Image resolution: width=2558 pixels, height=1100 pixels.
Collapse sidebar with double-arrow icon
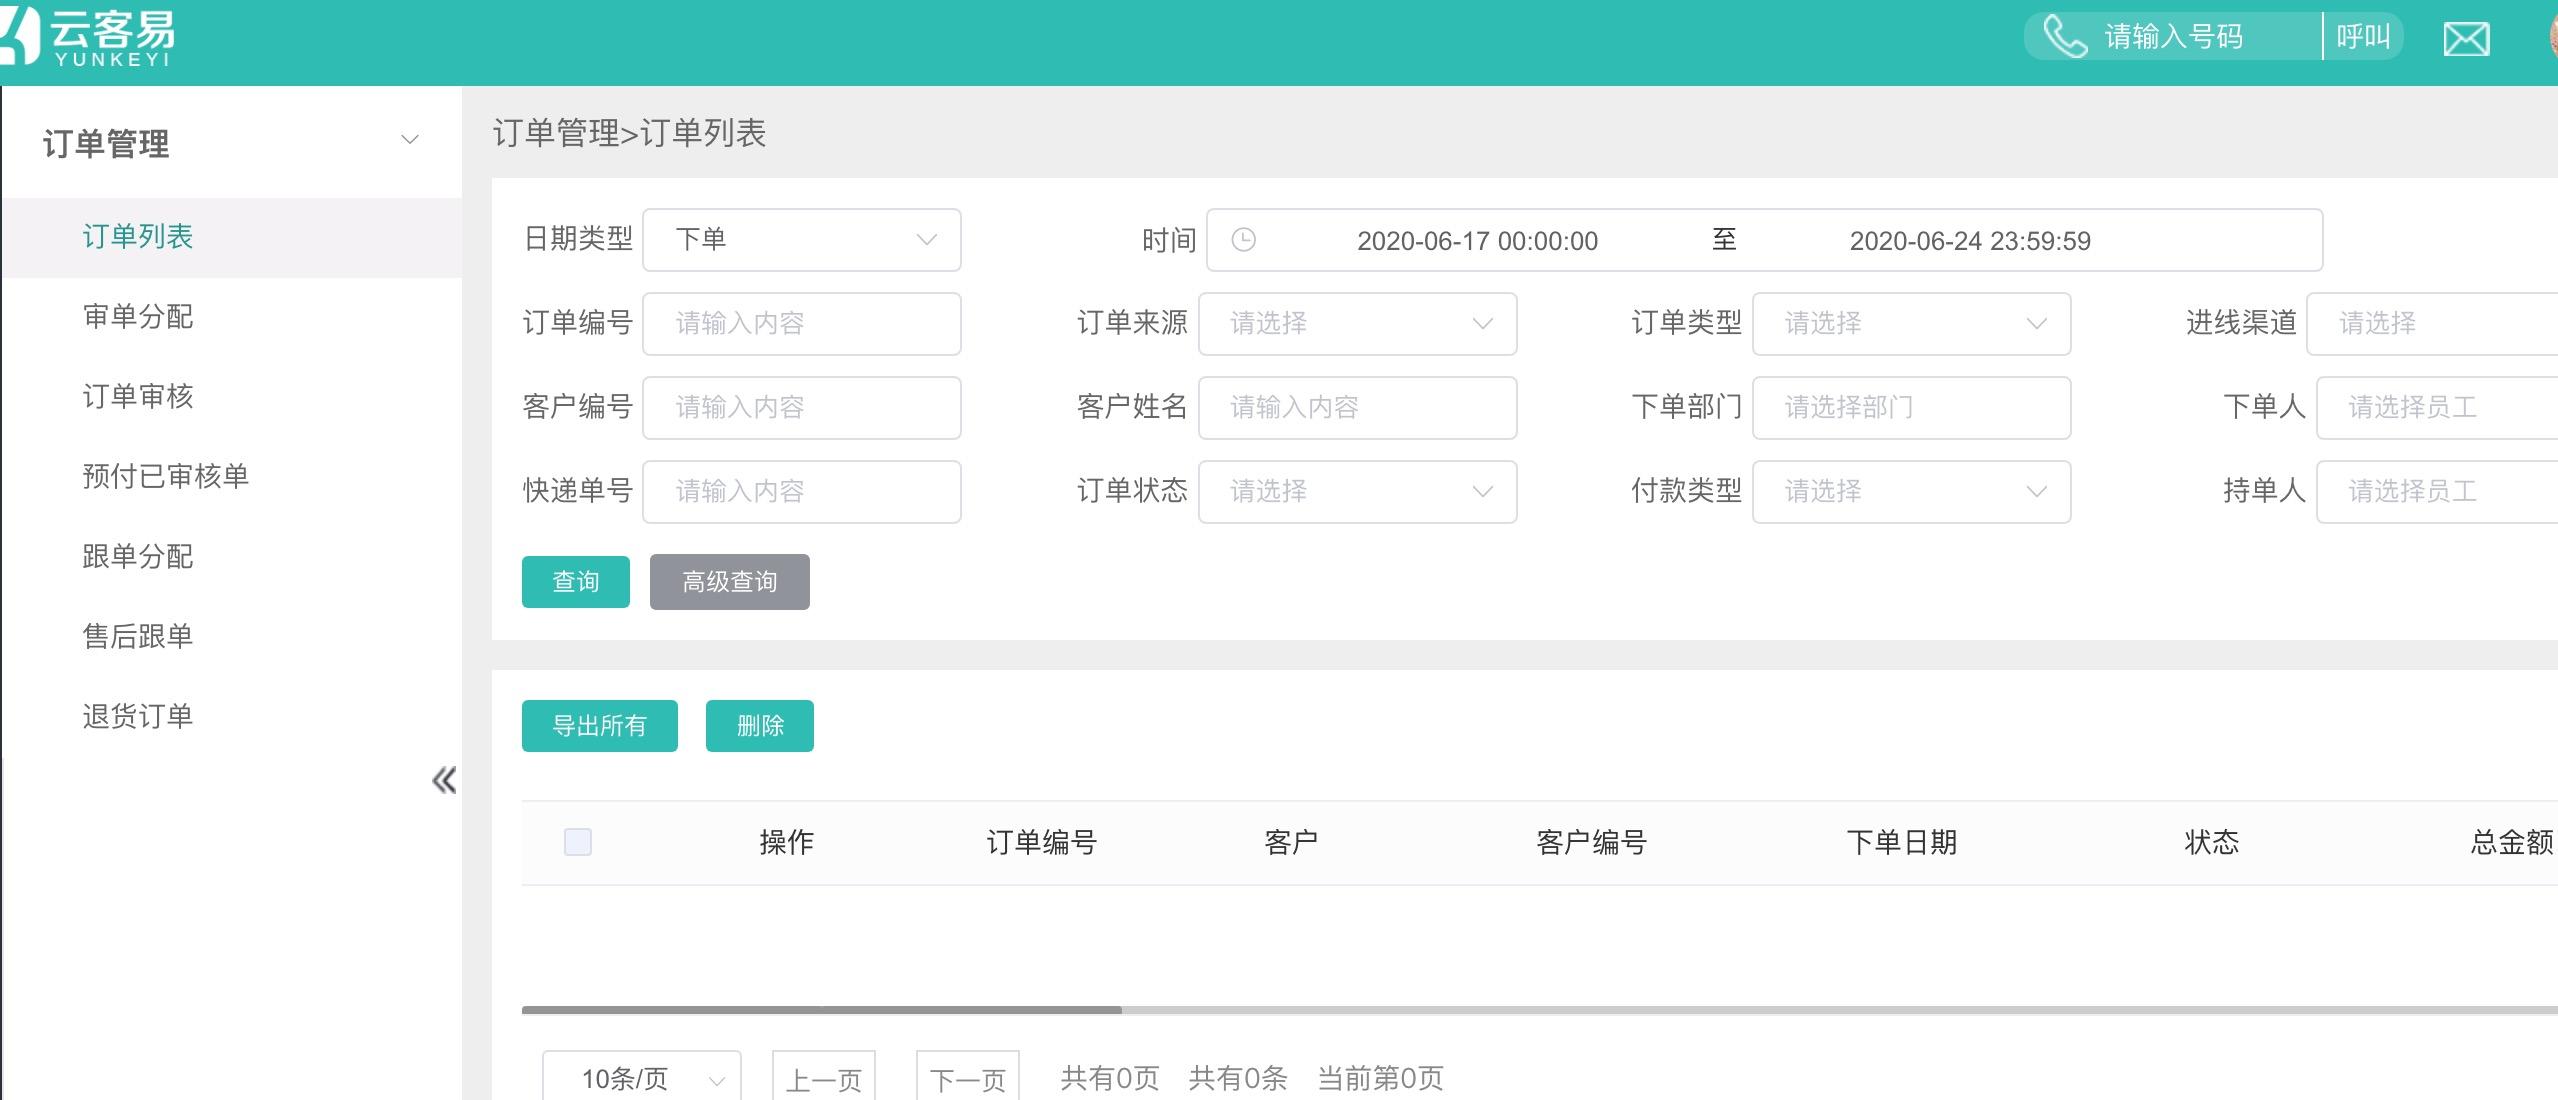[444, 780]
